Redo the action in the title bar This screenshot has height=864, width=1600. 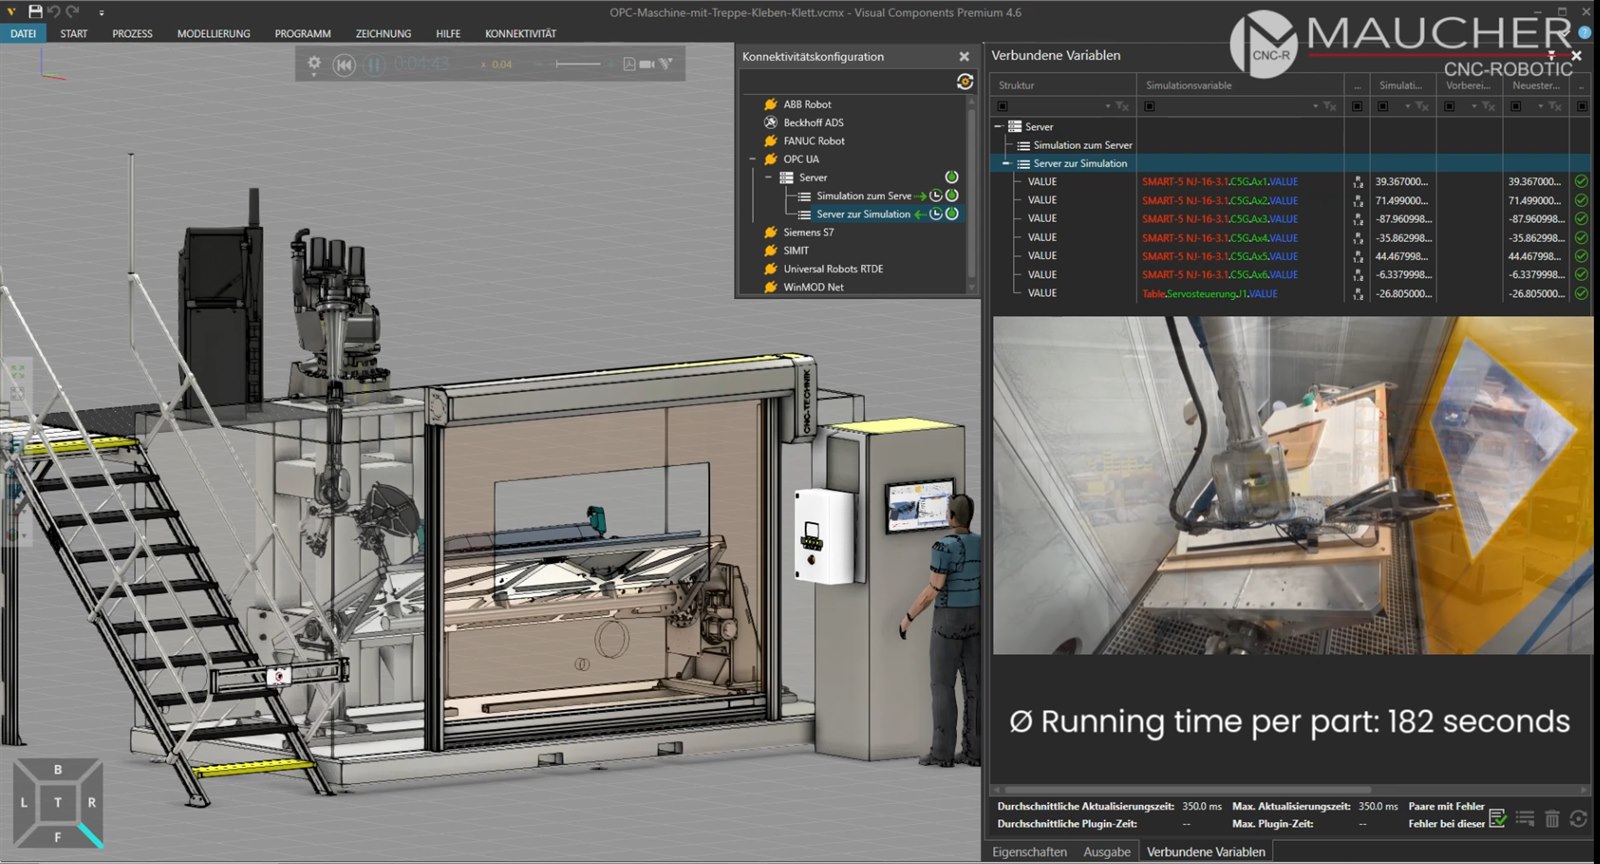72,12
